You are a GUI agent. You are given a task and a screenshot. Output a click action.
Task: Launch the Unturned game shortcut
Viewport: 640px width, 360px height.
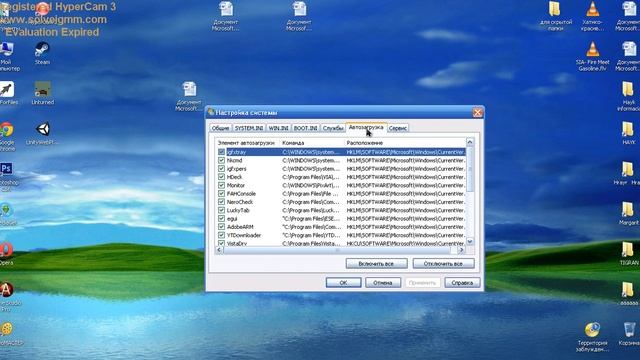point(42,93)
